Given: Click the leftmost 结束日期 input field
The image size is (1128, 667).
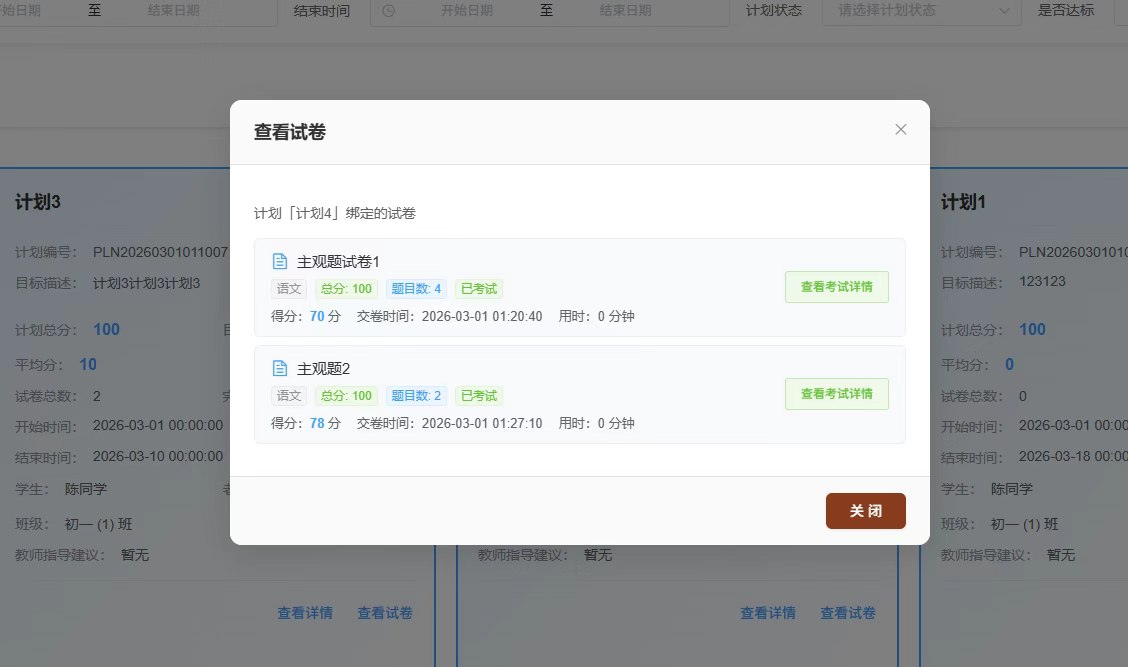Looking at the screenshot, I should 173,11.
